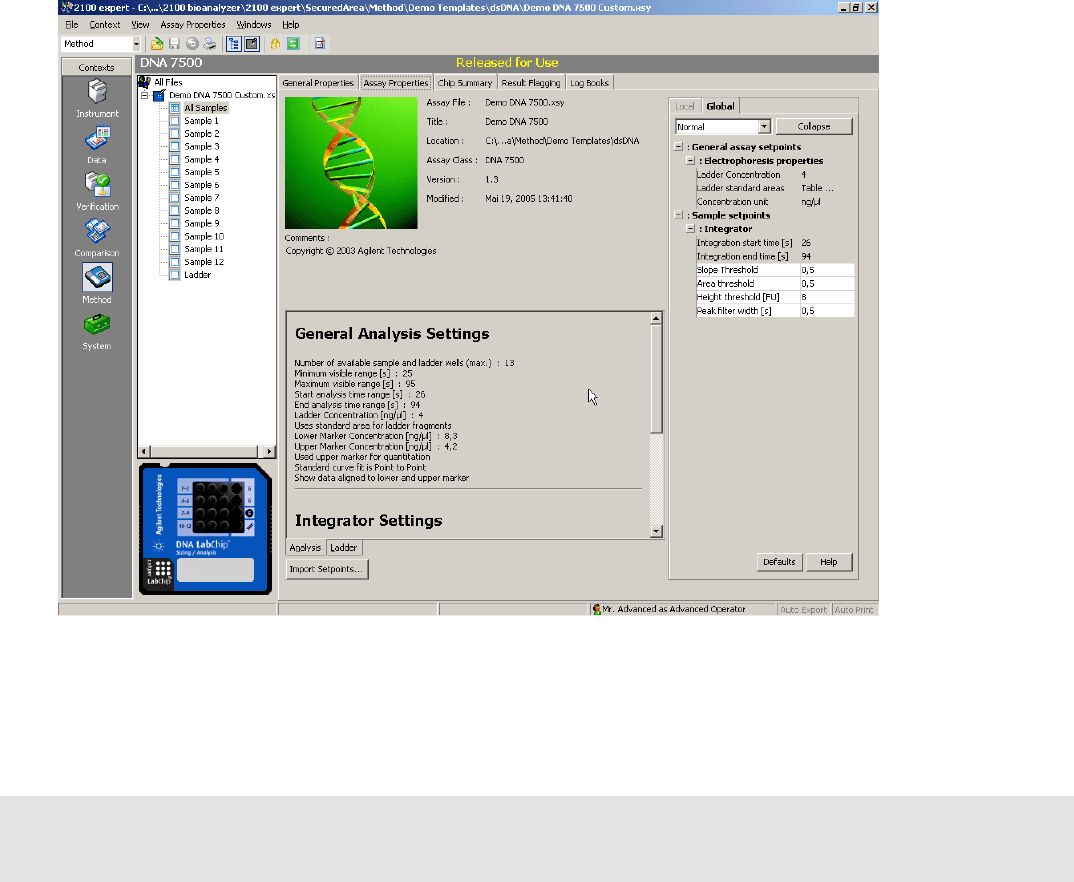Collapse Demo DNA 7500 Custom tree node
This screenshot has width=1074, height=882.
(x=145, y=95)
